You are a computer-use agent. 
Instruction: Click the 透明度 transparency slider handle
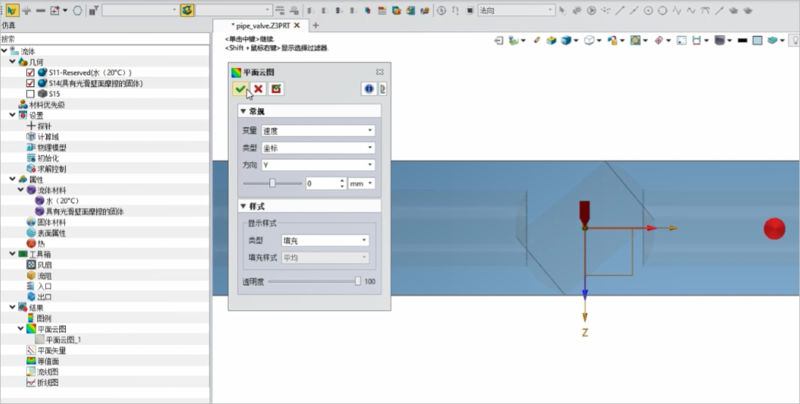pos(357,281)
